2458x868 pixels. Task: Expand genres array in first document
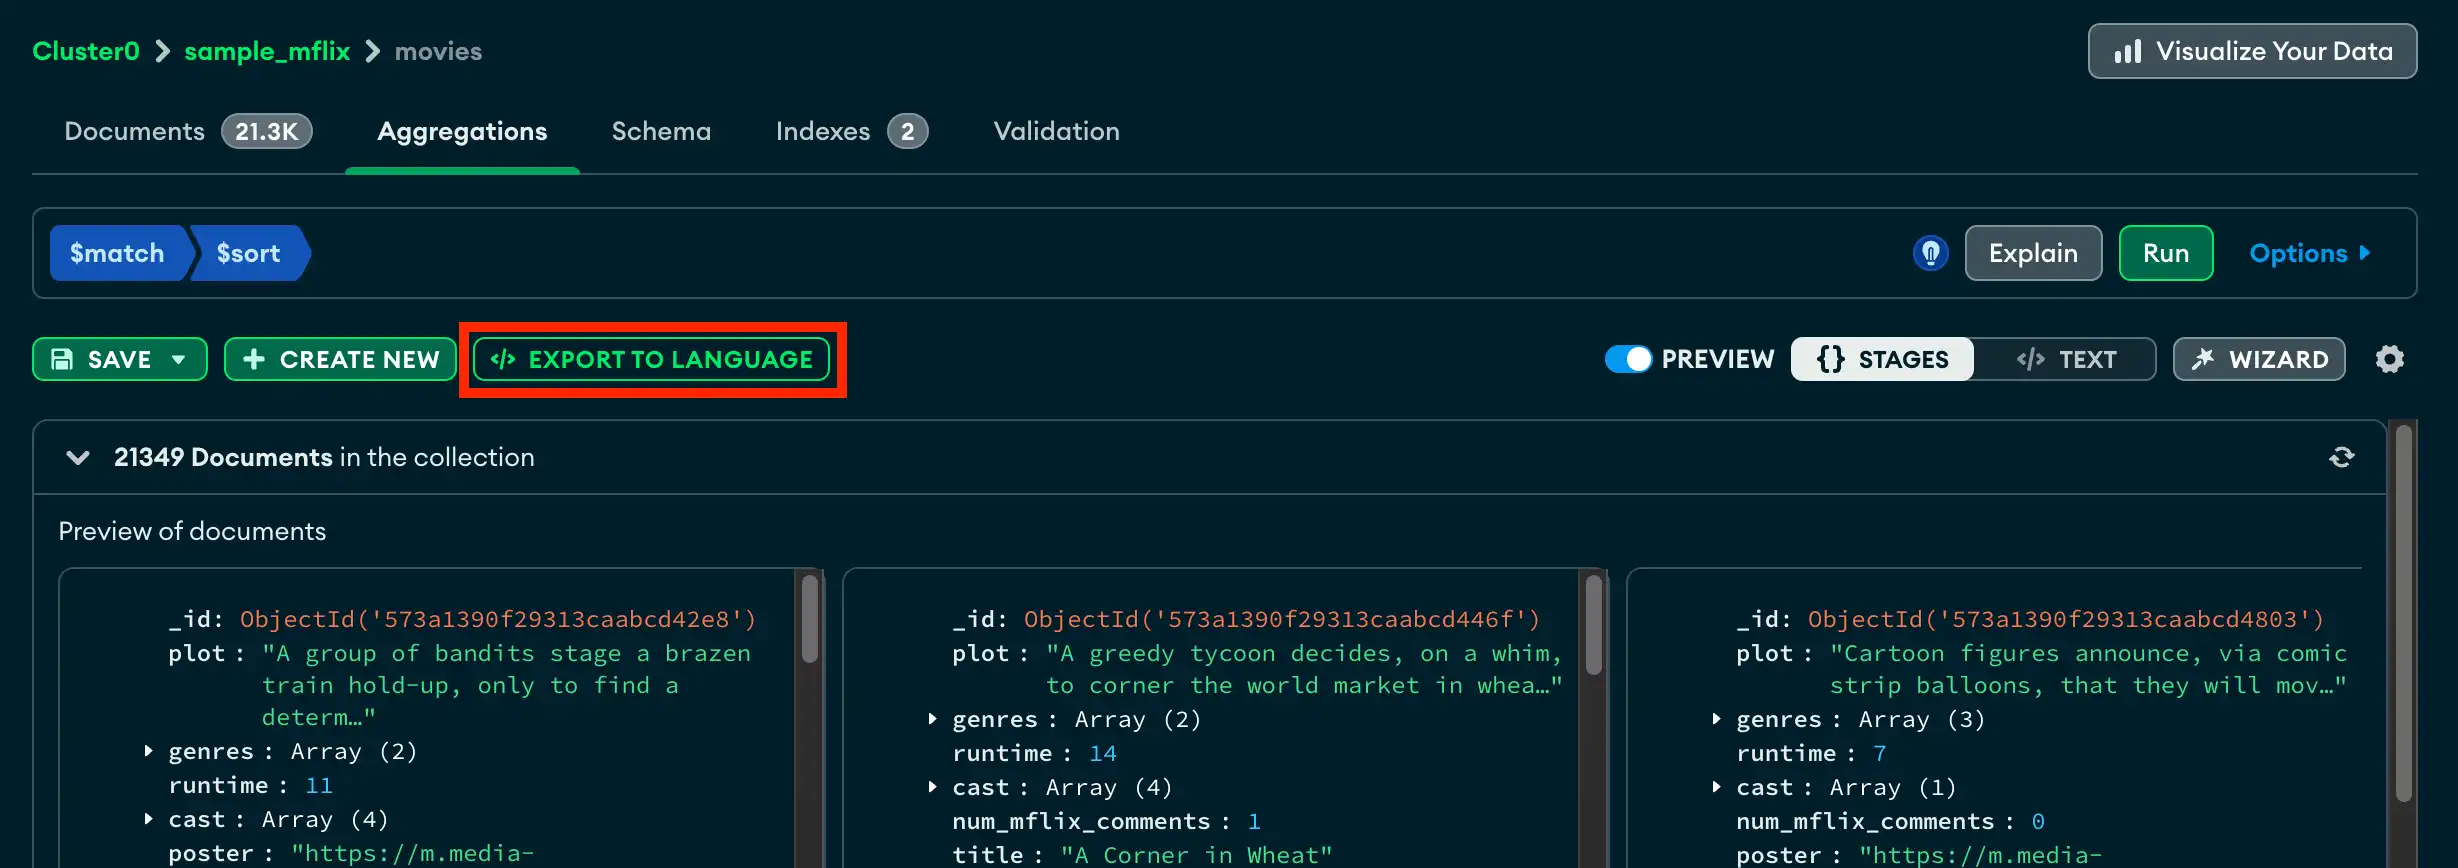[x=148, y=751]
